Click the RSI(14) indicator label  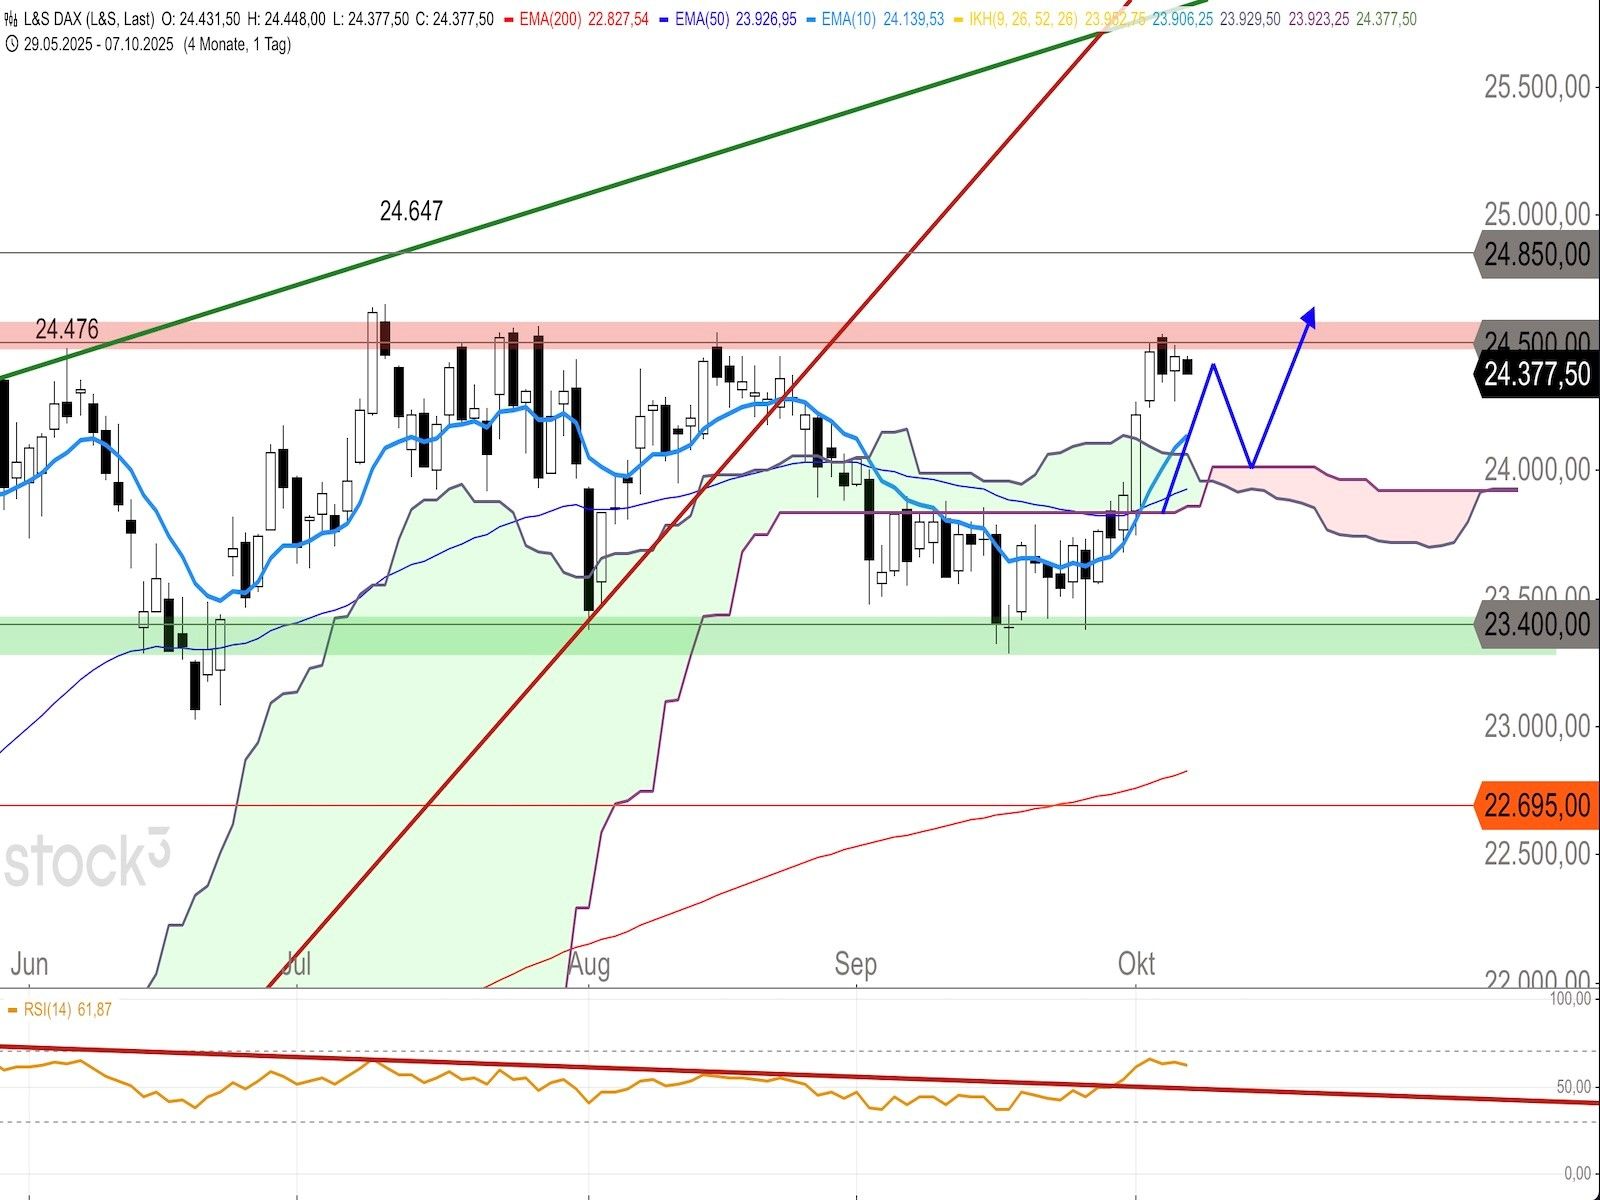48,1010
